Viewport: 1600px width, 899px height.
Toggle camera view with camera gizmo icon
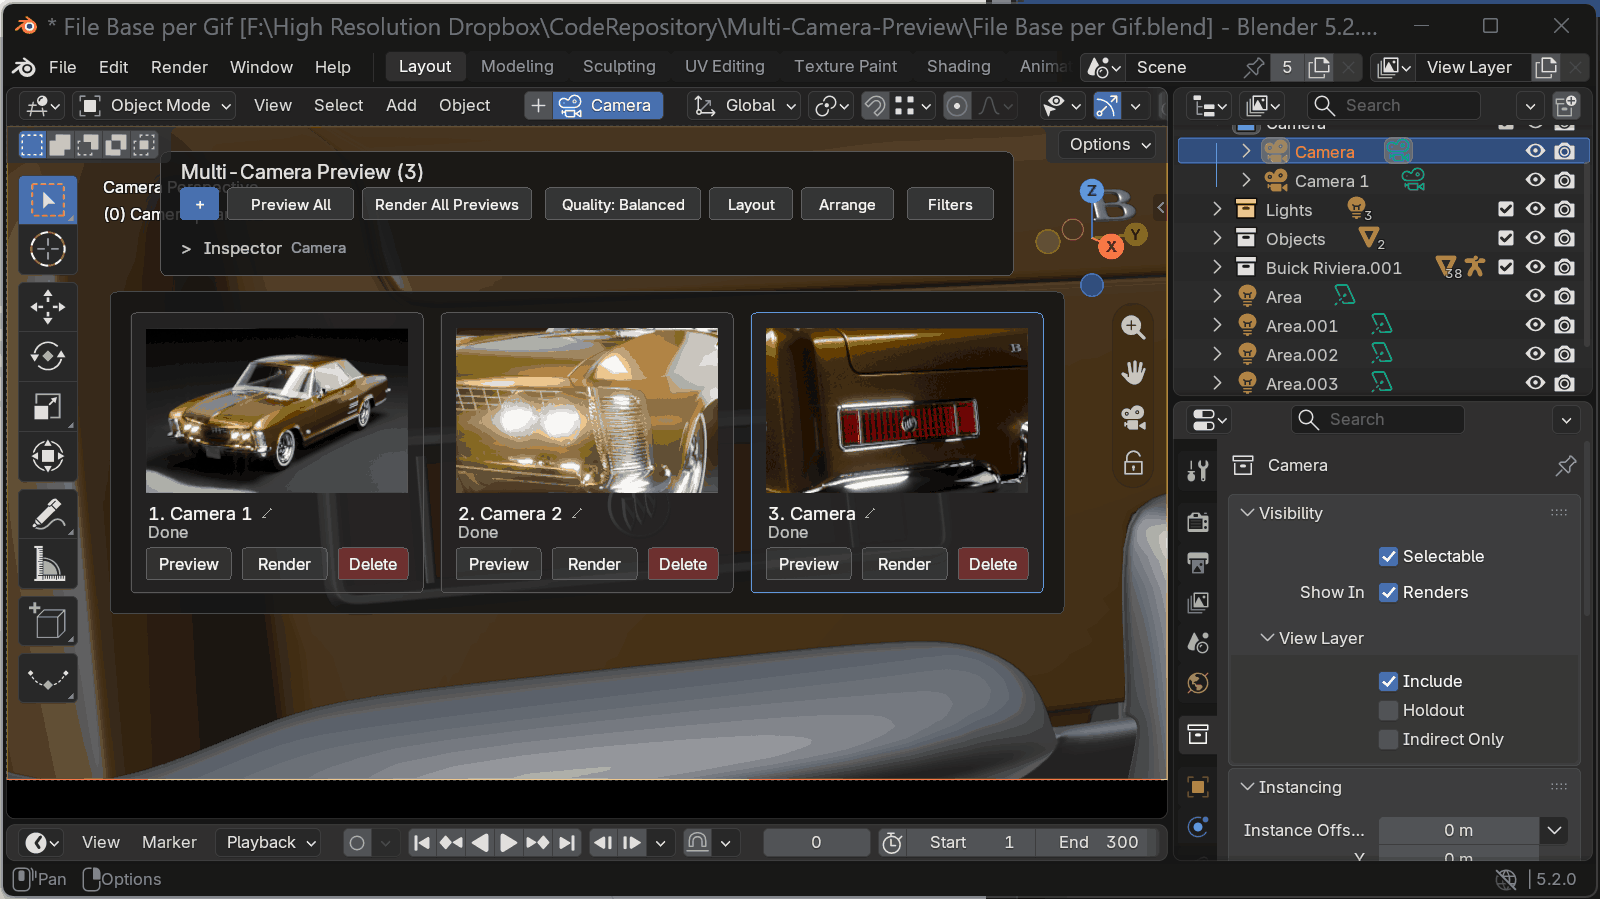pyautogui.click(x=1133, y=418)
